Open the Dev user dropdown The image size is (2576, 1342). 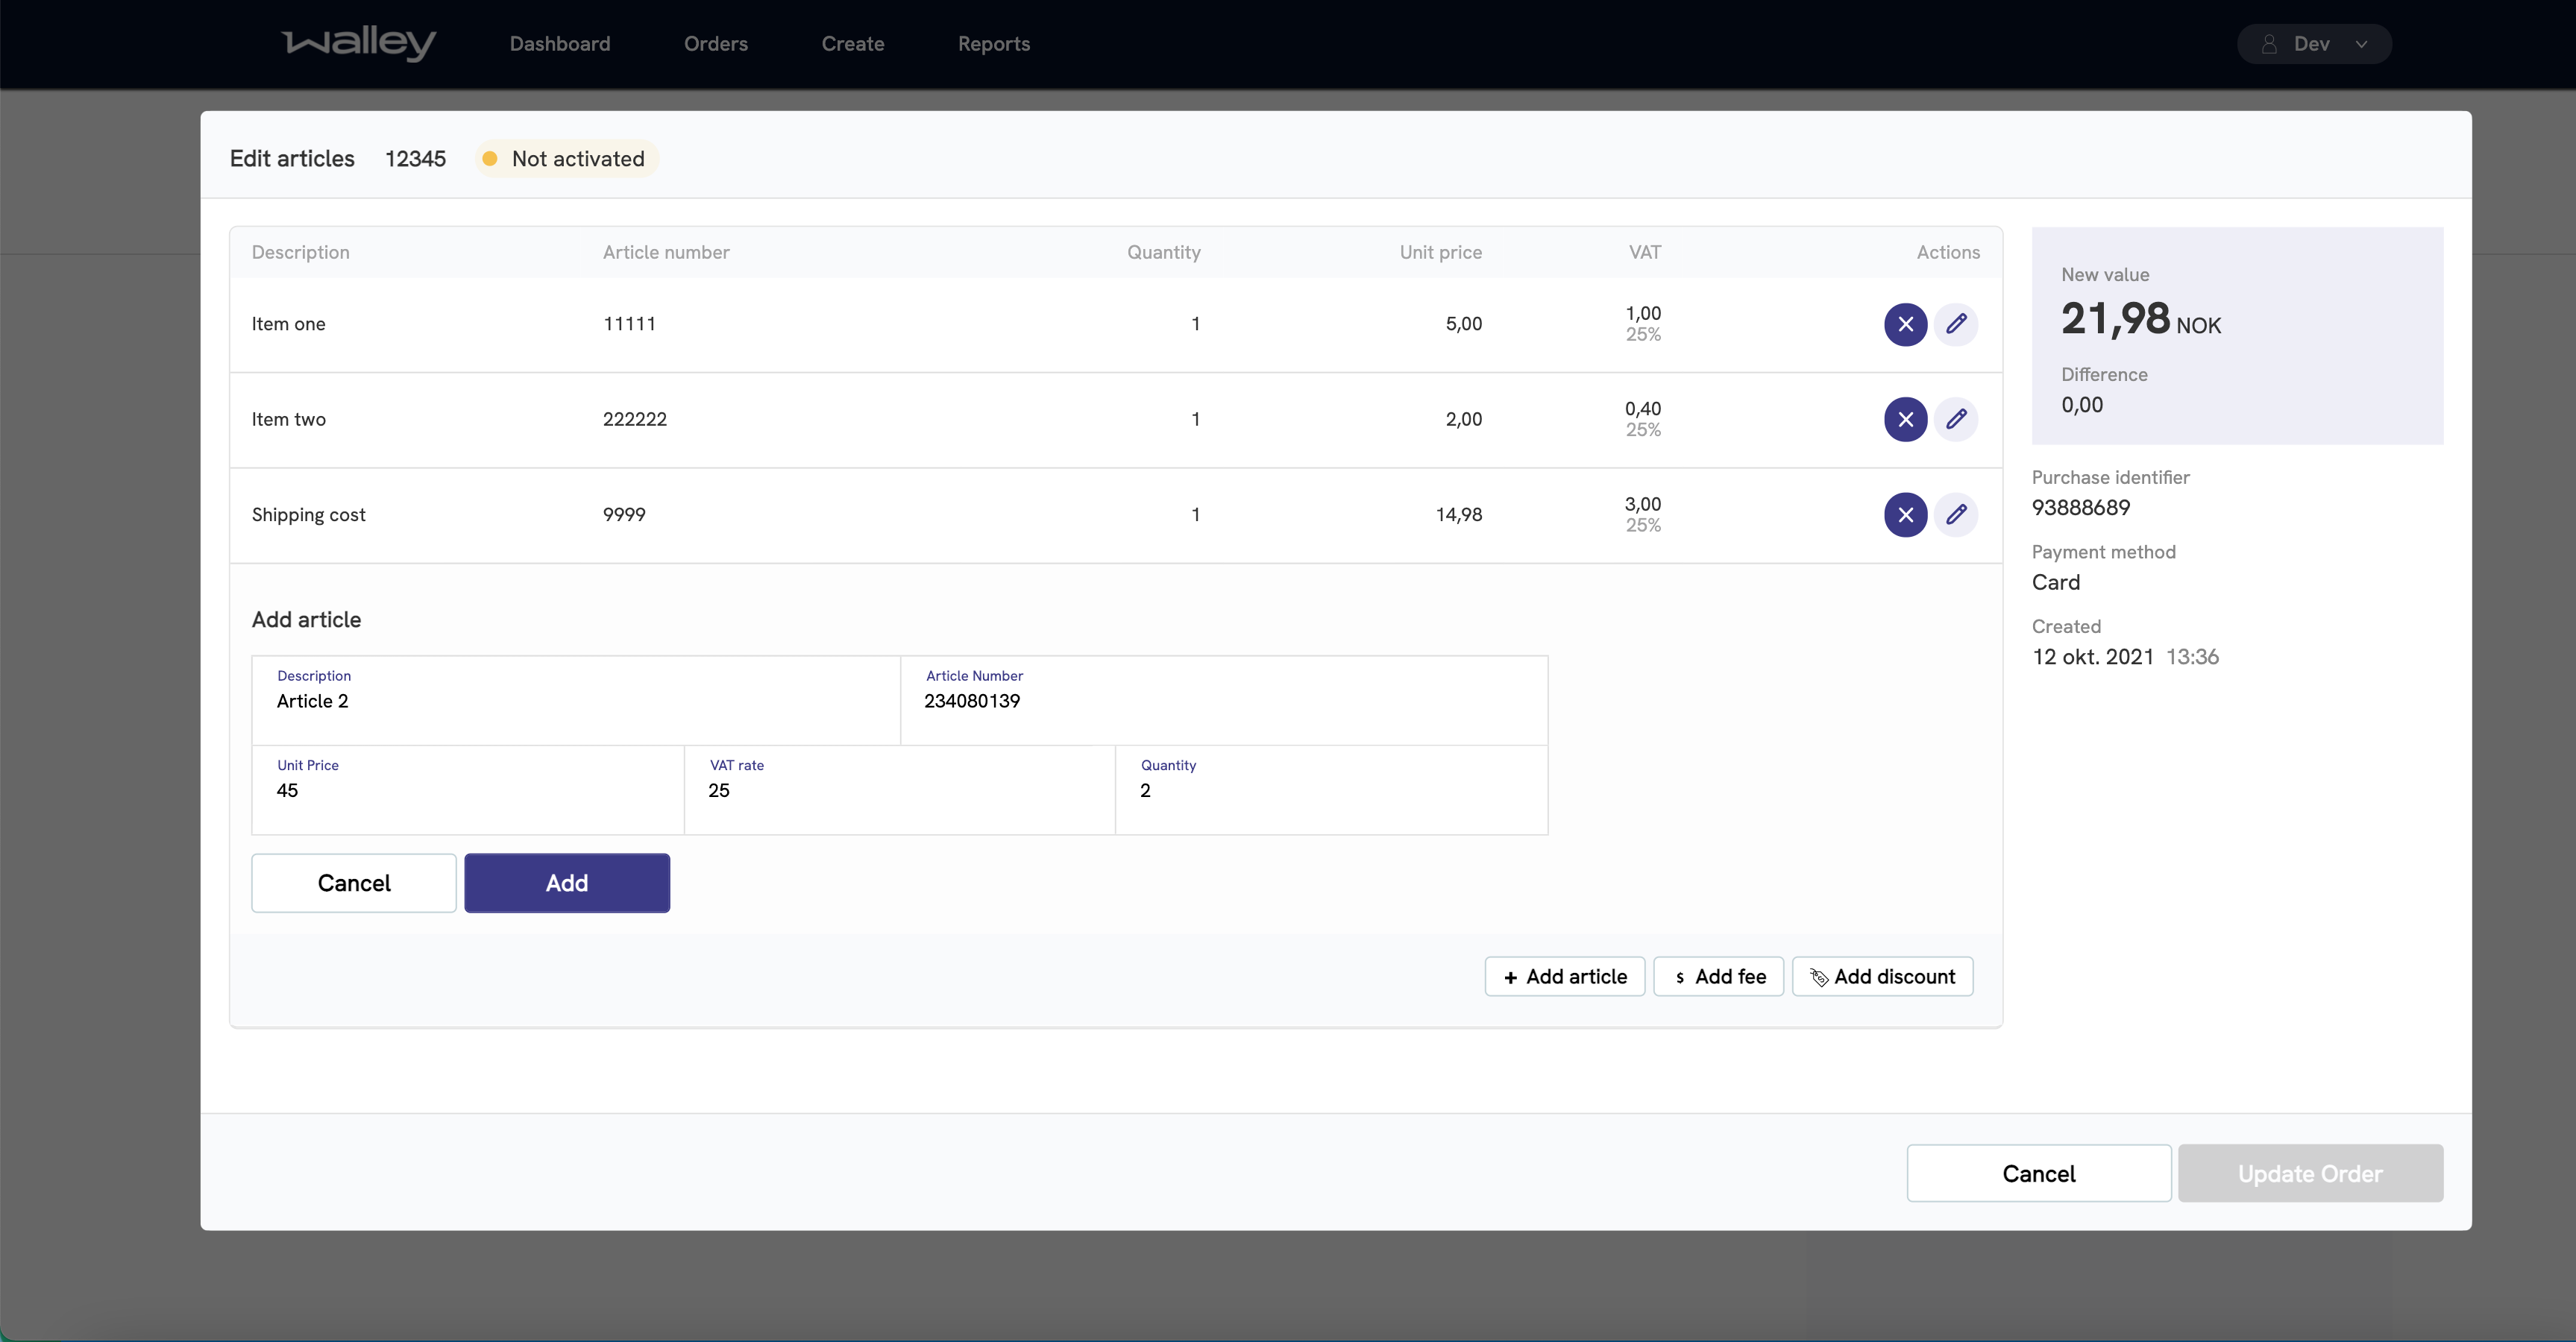click(2314, 44)
